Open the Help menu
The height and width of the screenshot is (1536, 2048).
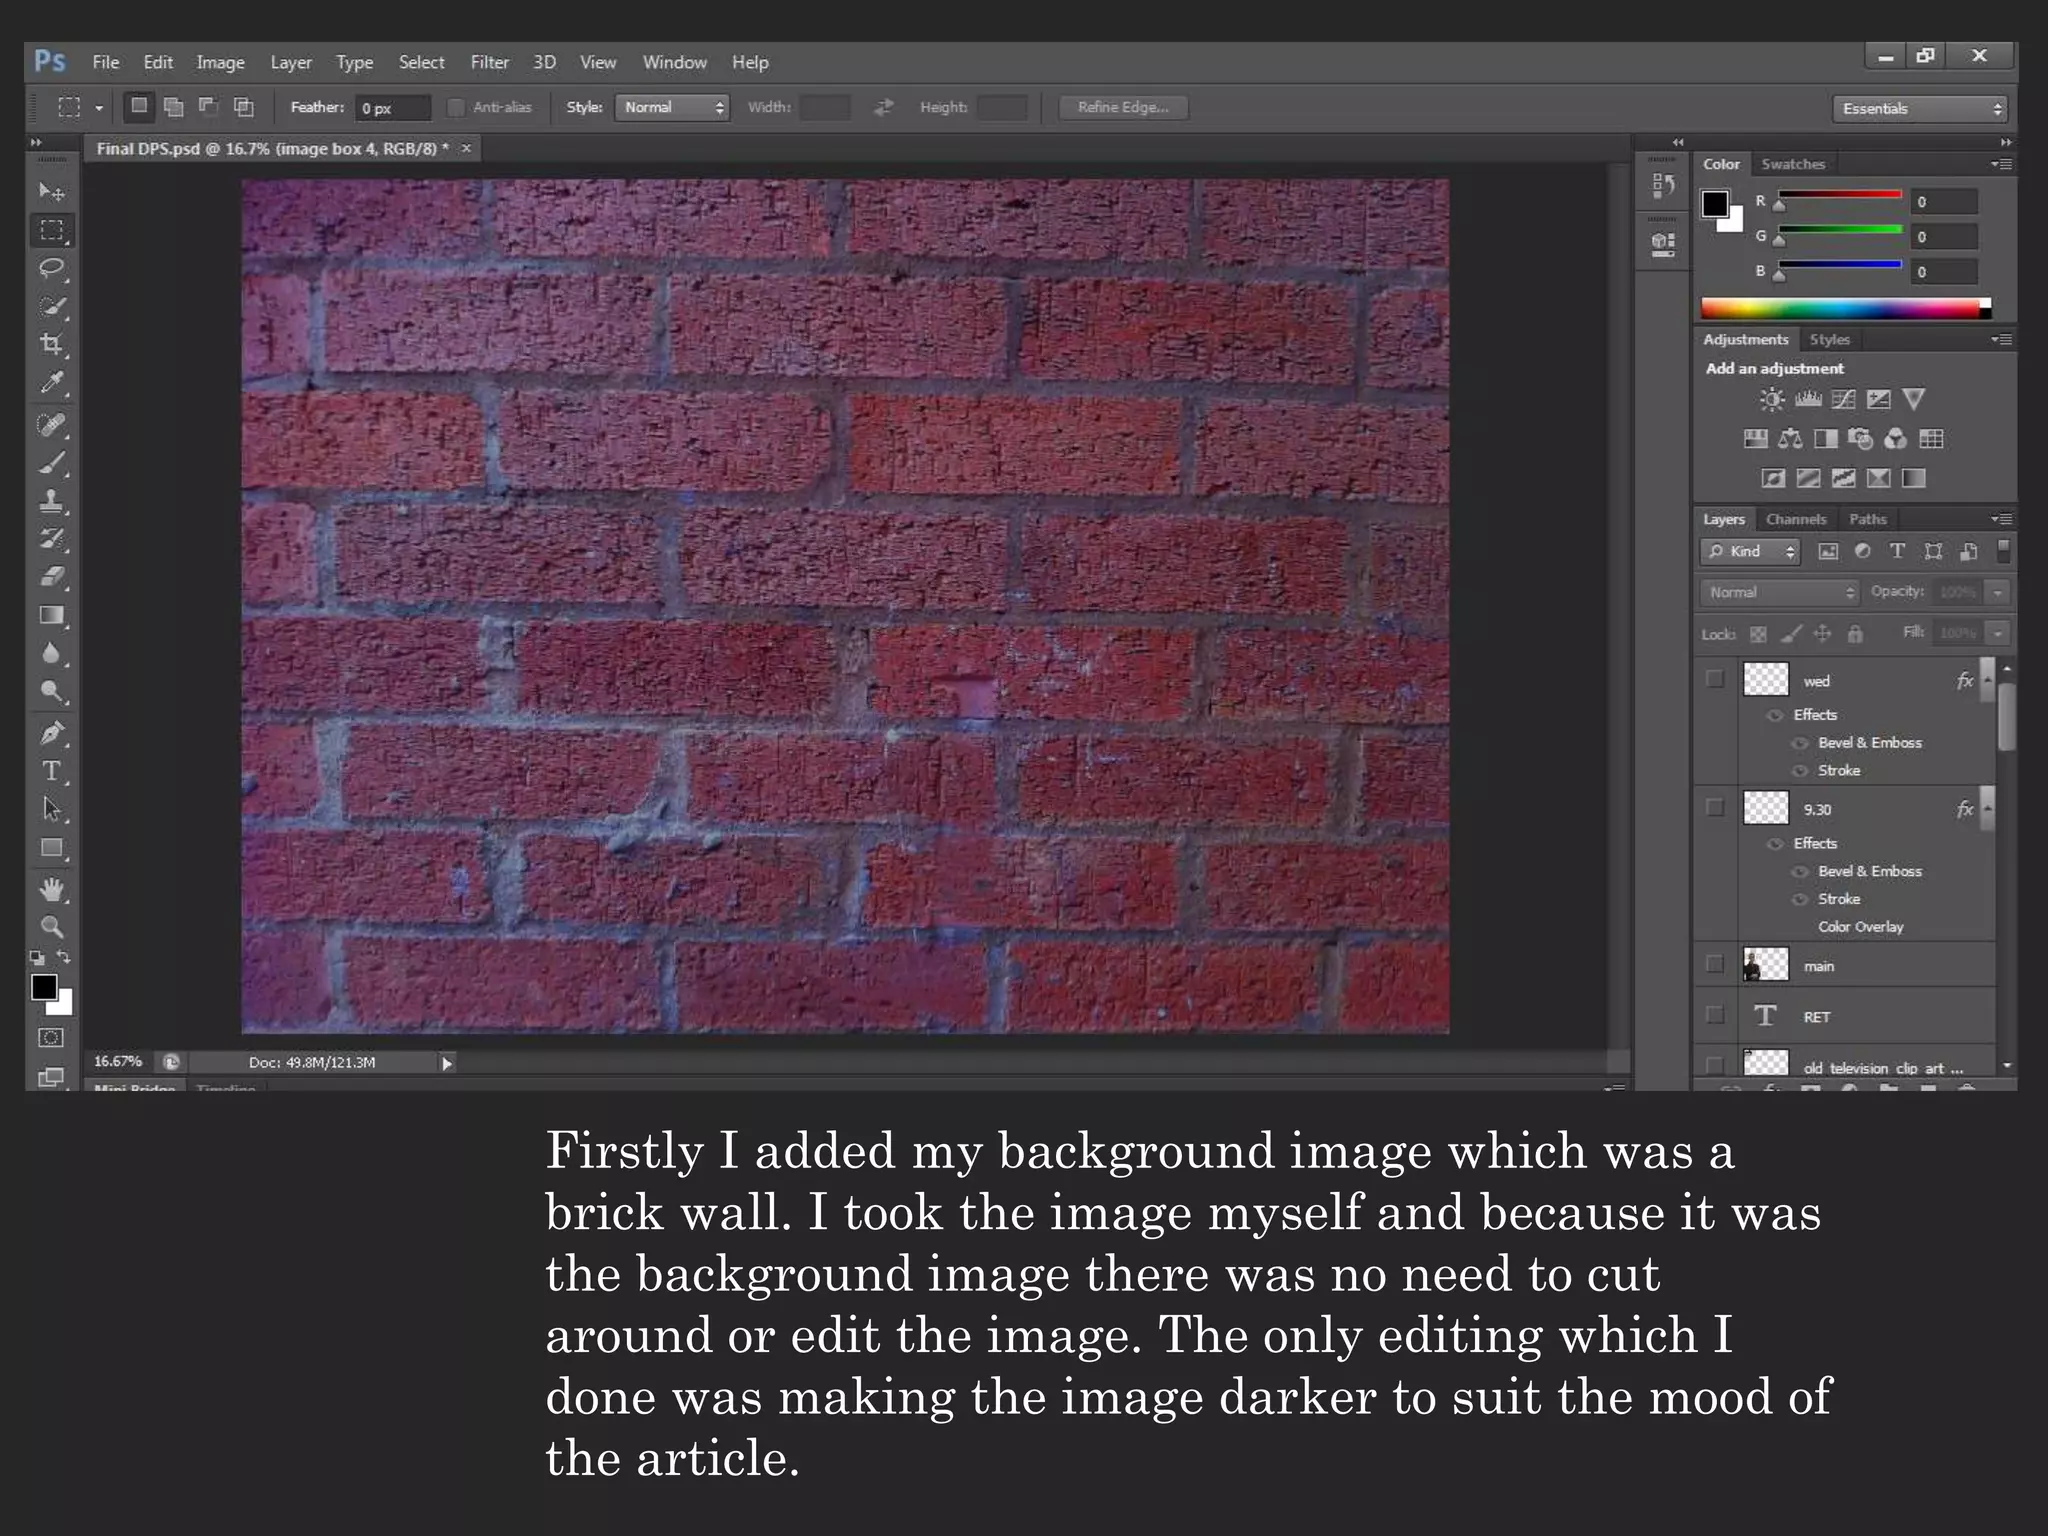750,62
